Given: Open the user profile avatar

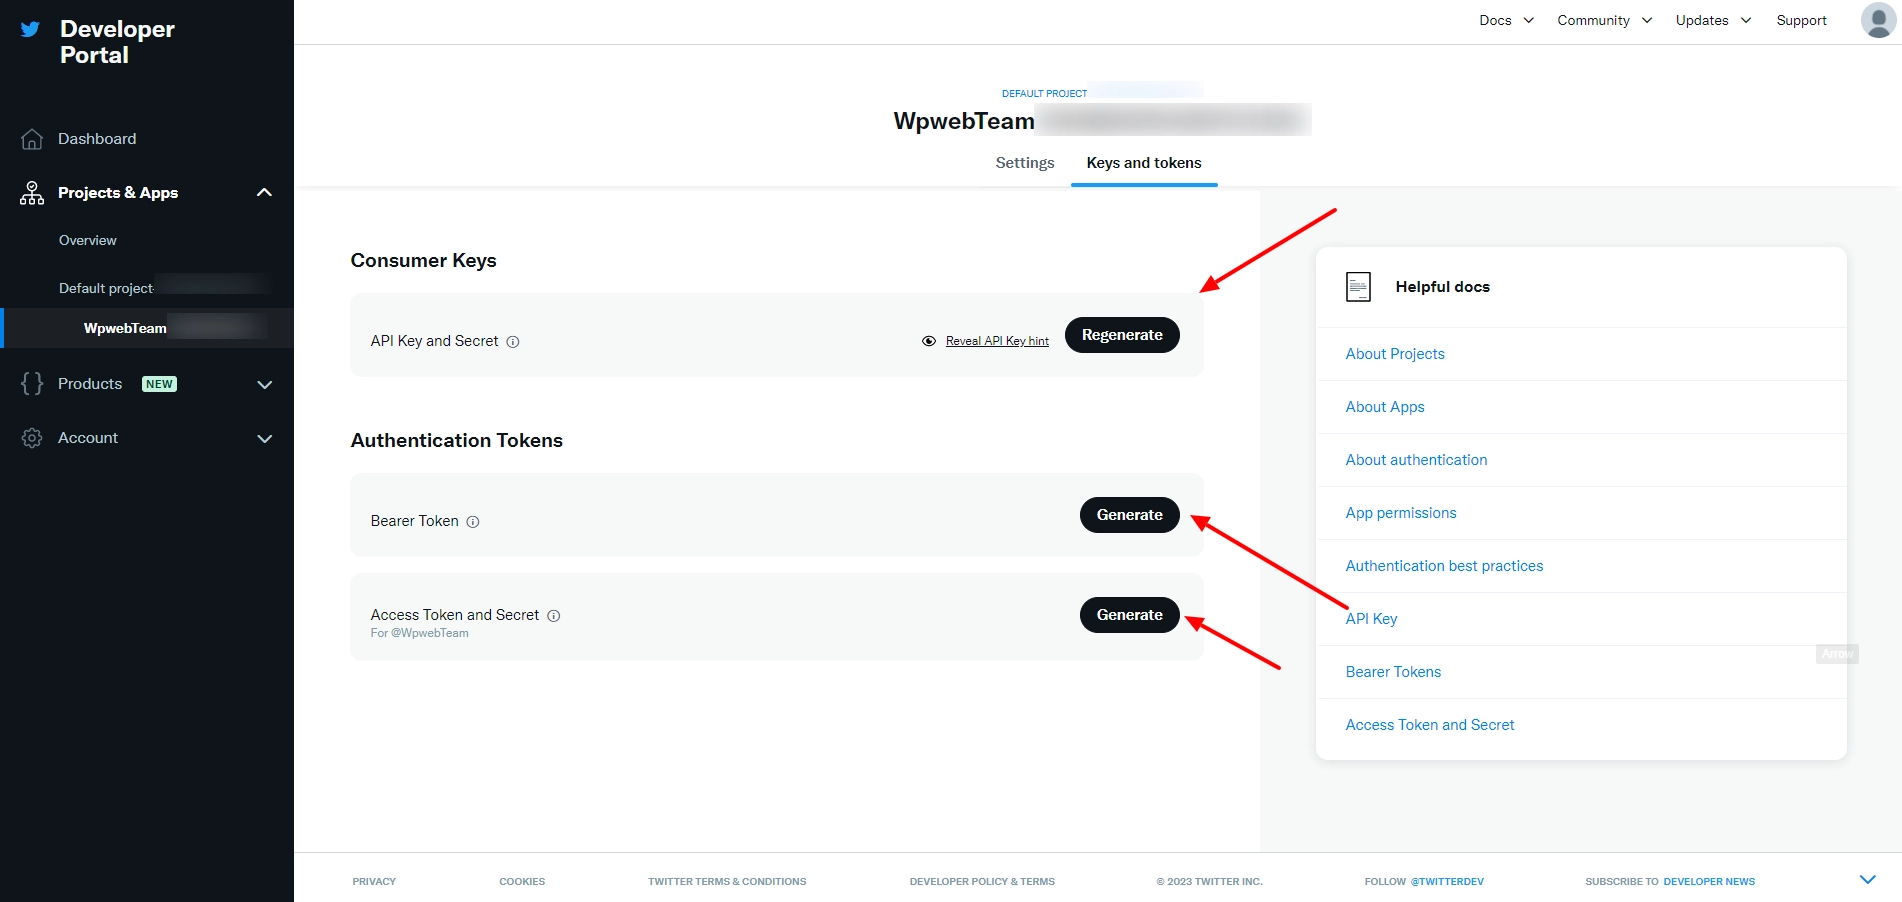Looking at the screenshot, I should [x=1878, y=20].
